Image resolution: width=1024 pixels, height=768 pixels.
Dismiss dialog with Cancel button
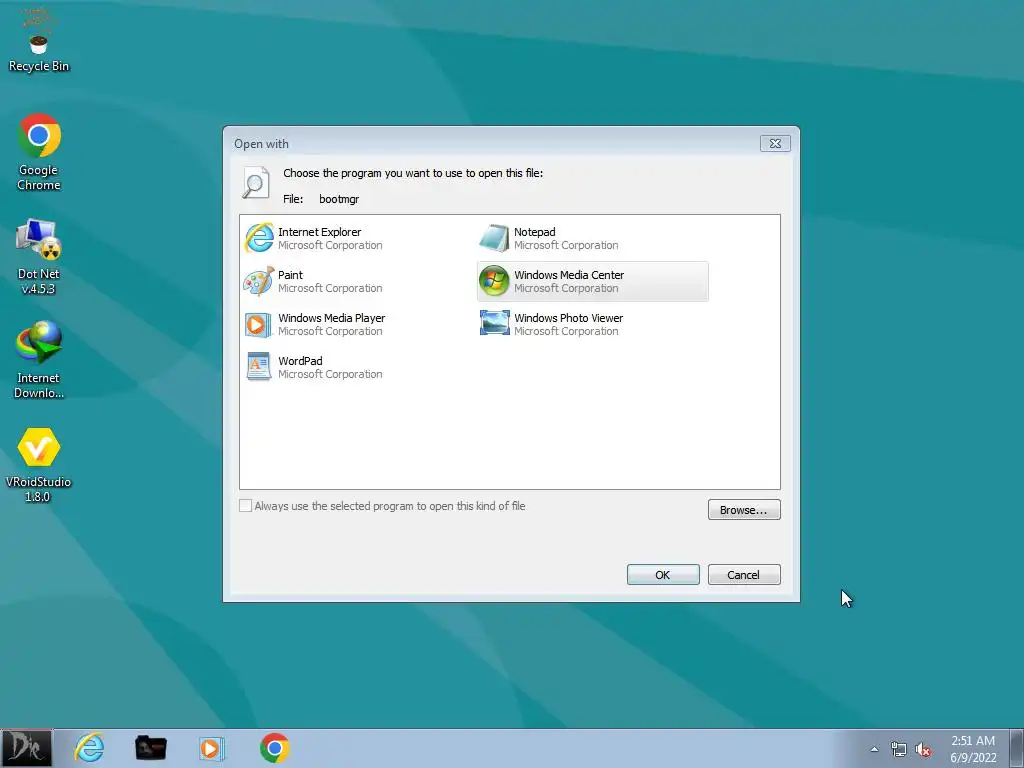click(744, 575)
